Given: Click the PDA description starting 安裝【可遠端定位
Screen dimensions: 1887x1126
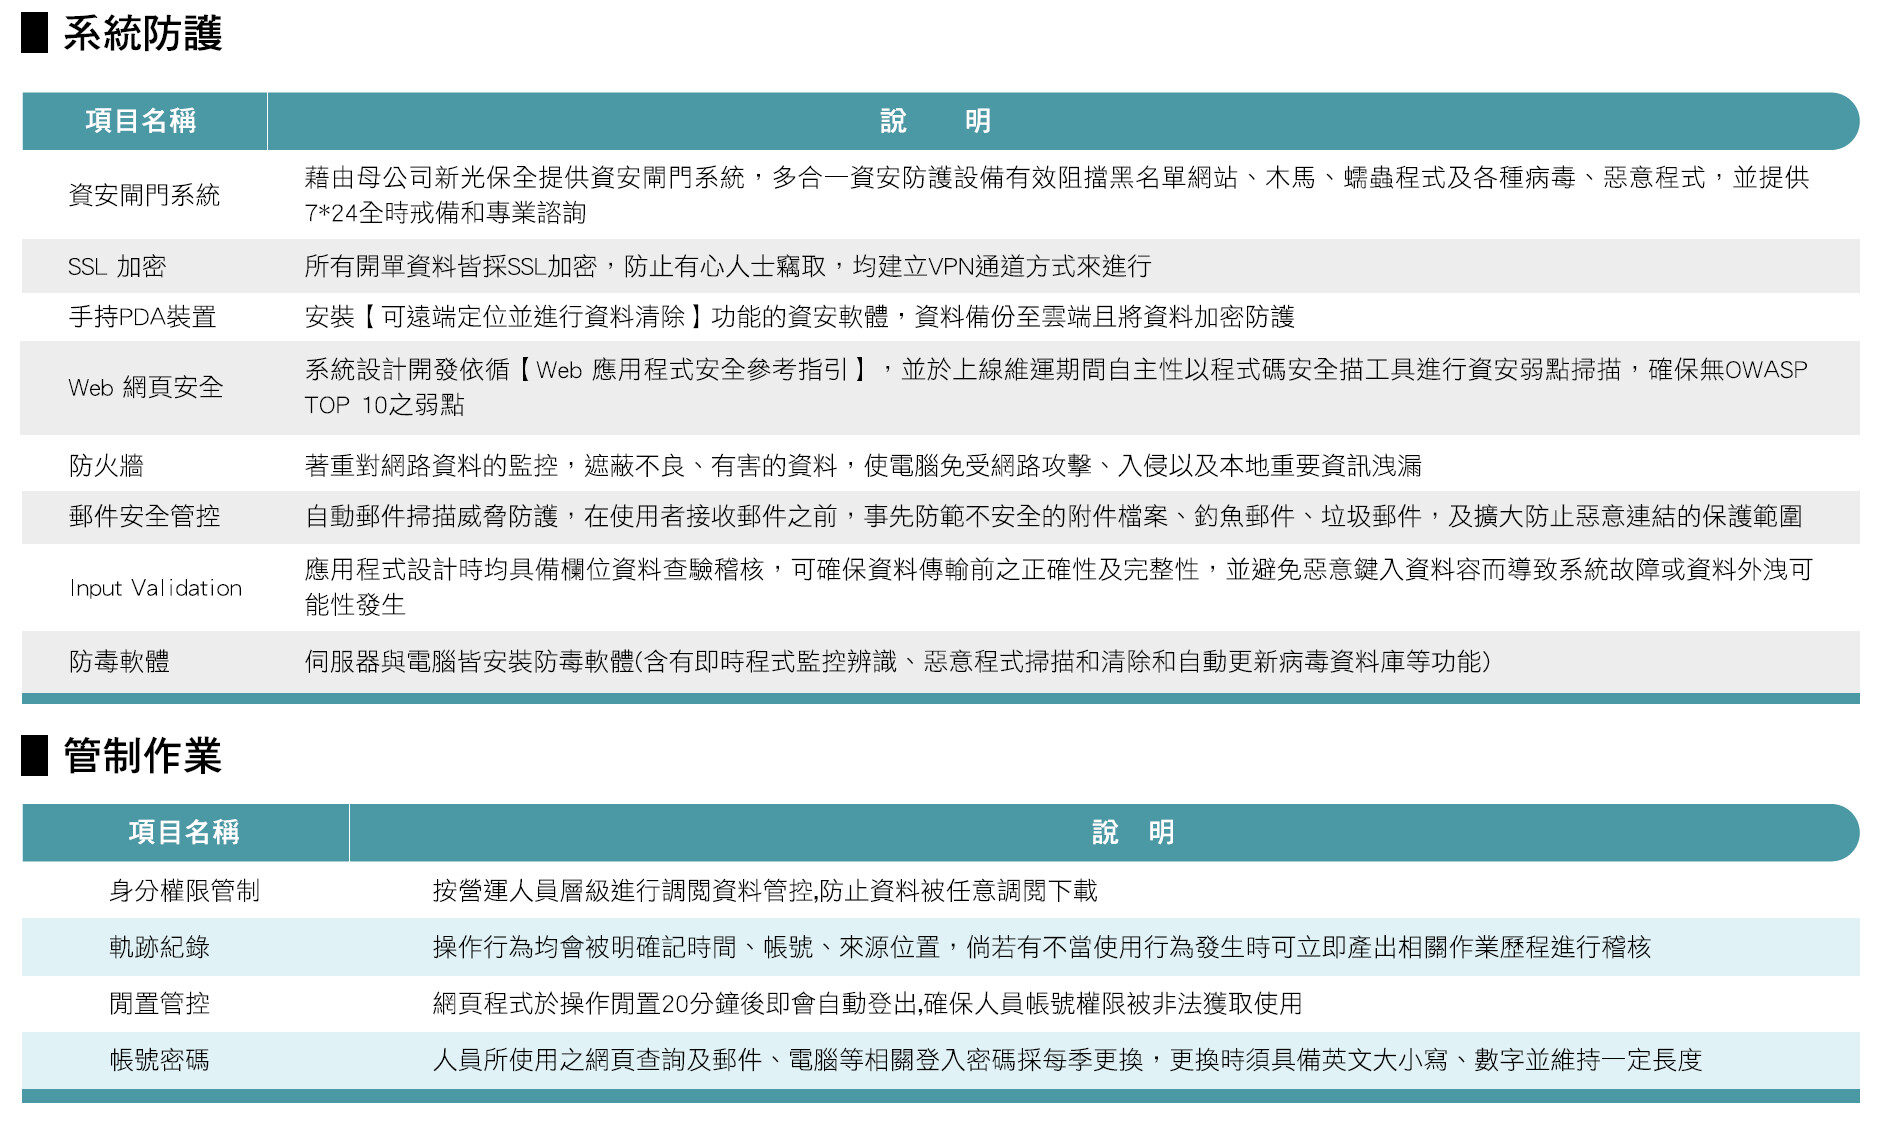Looking at the screenshot, I should pos(799,317).
